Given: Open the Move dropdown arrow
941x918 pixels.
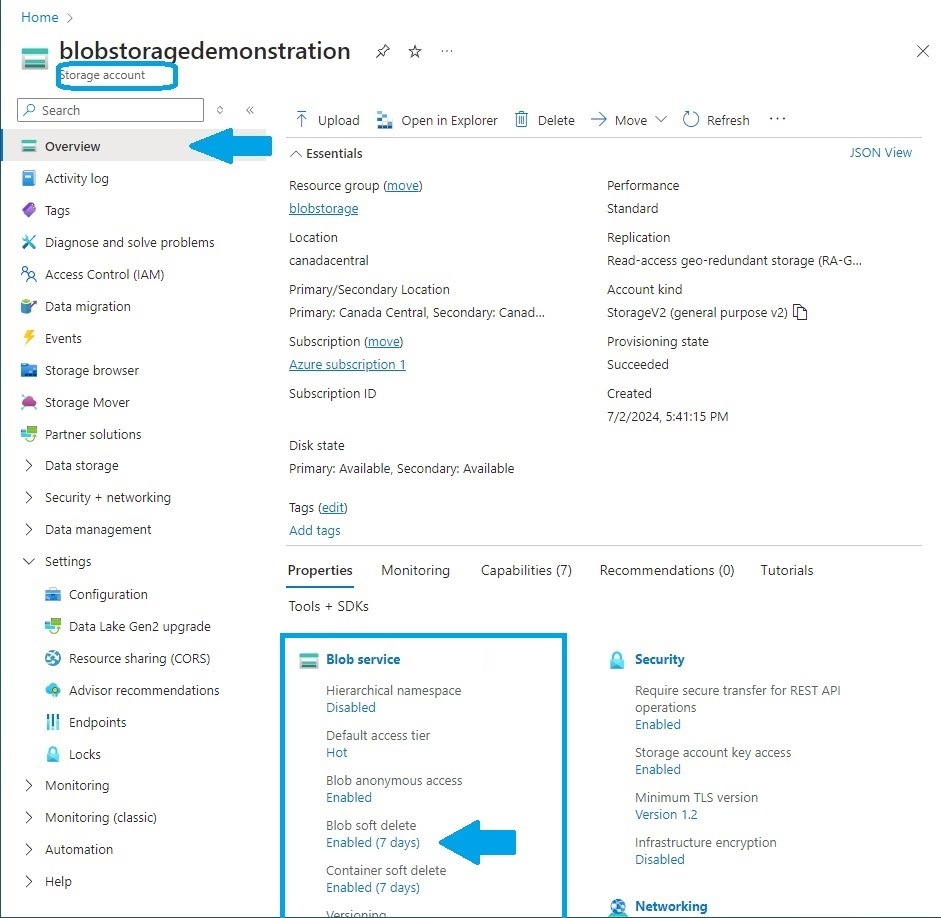Looking at the screenshot, I should coord(661,119).
